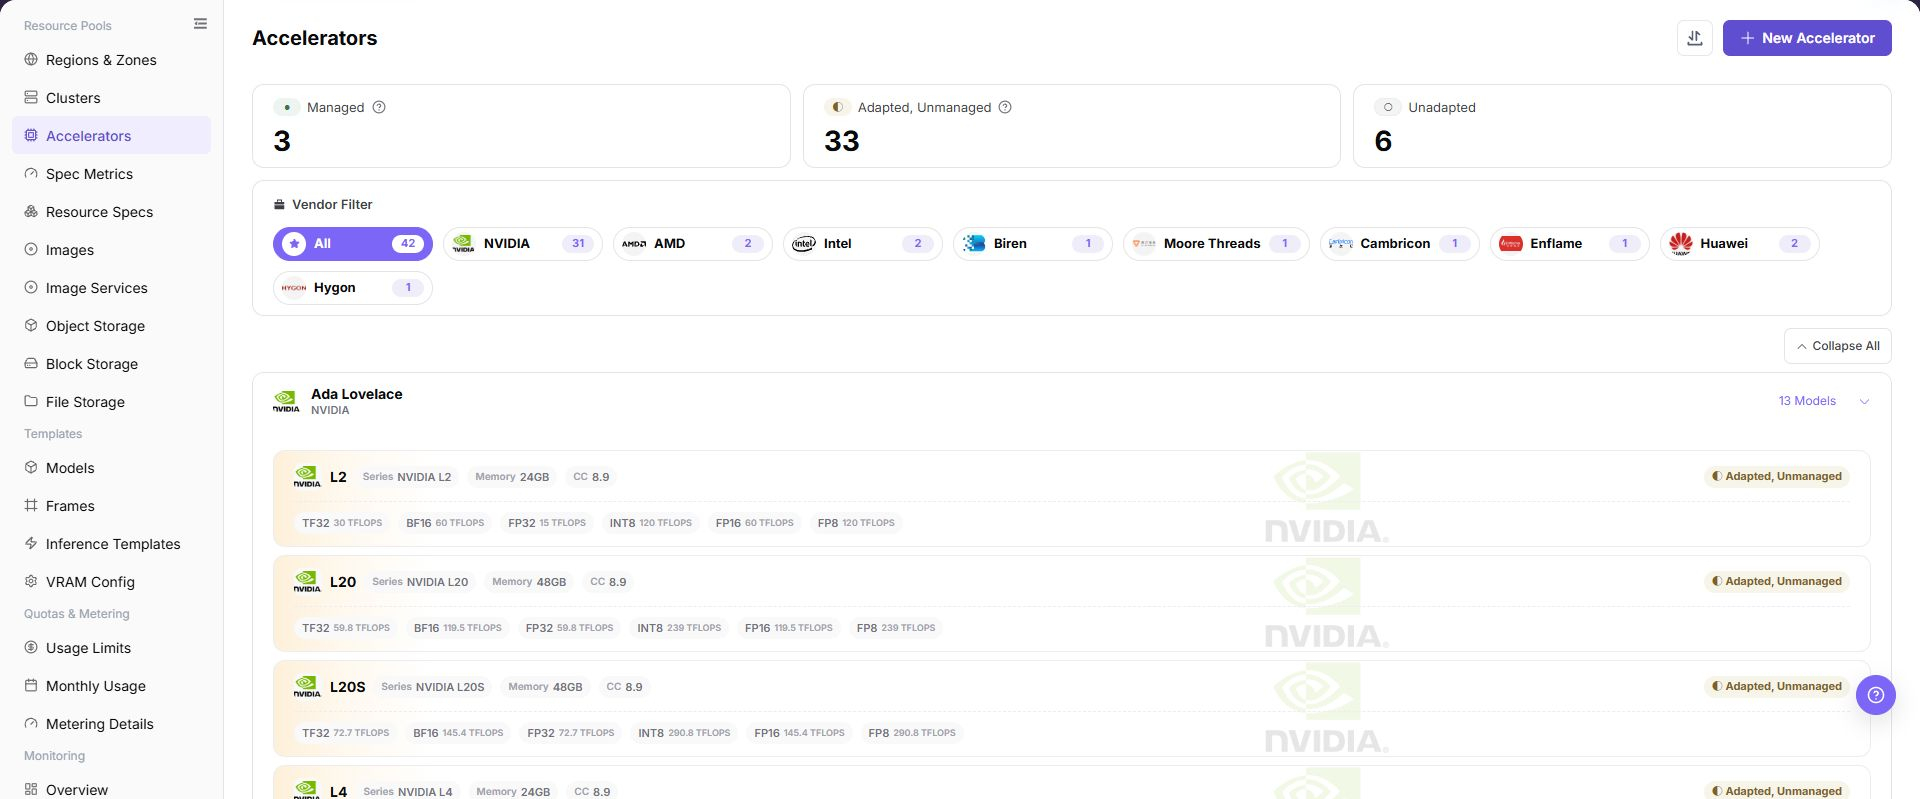Viewport: 1920px width, 799px height.
Task: Click the Frames hash icon
Action: [31, 506]
